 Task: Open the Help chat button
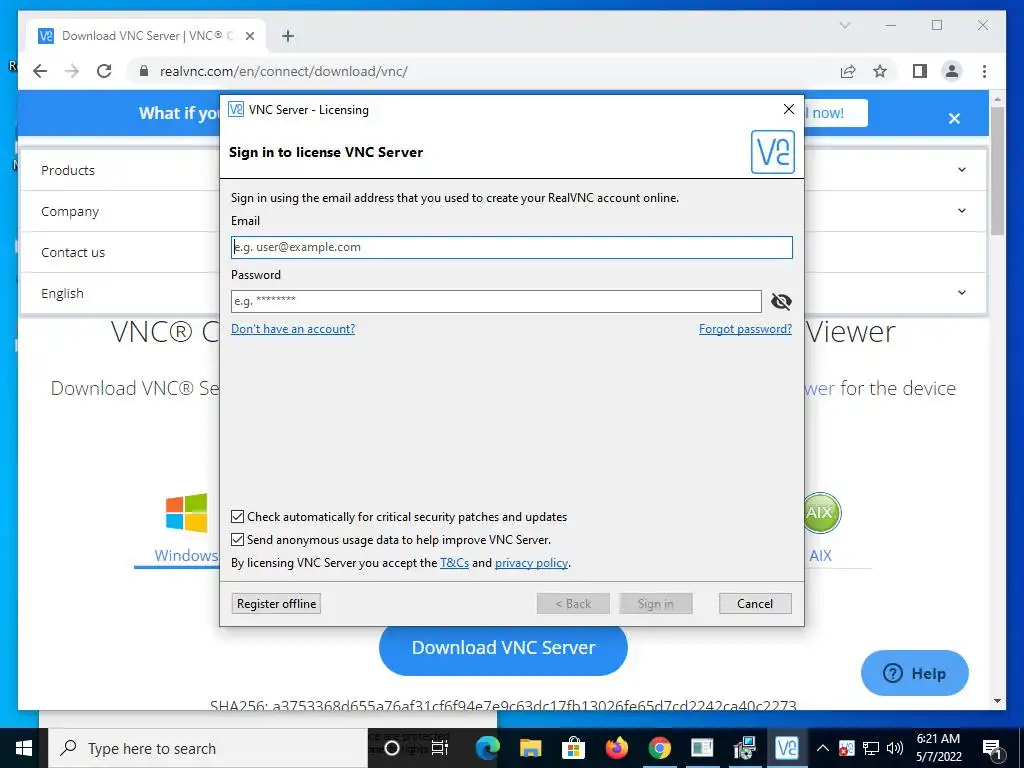coord(914,673)
